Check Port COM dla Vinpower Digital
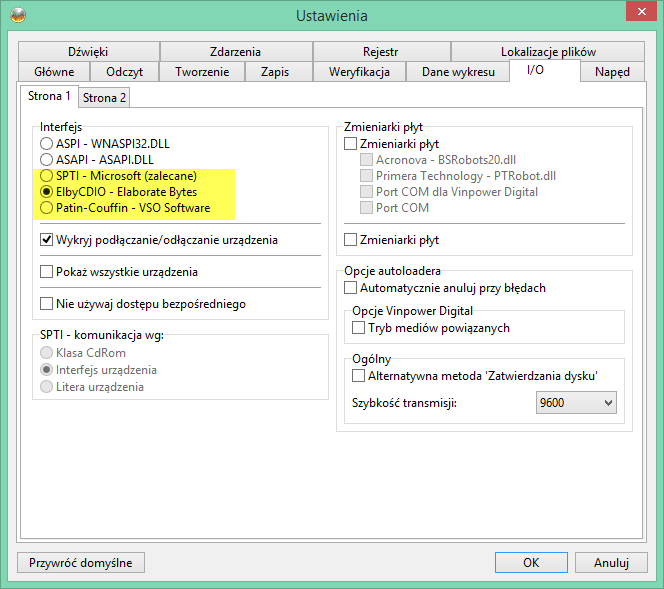 pyautogui.click(x=449, y=192)
